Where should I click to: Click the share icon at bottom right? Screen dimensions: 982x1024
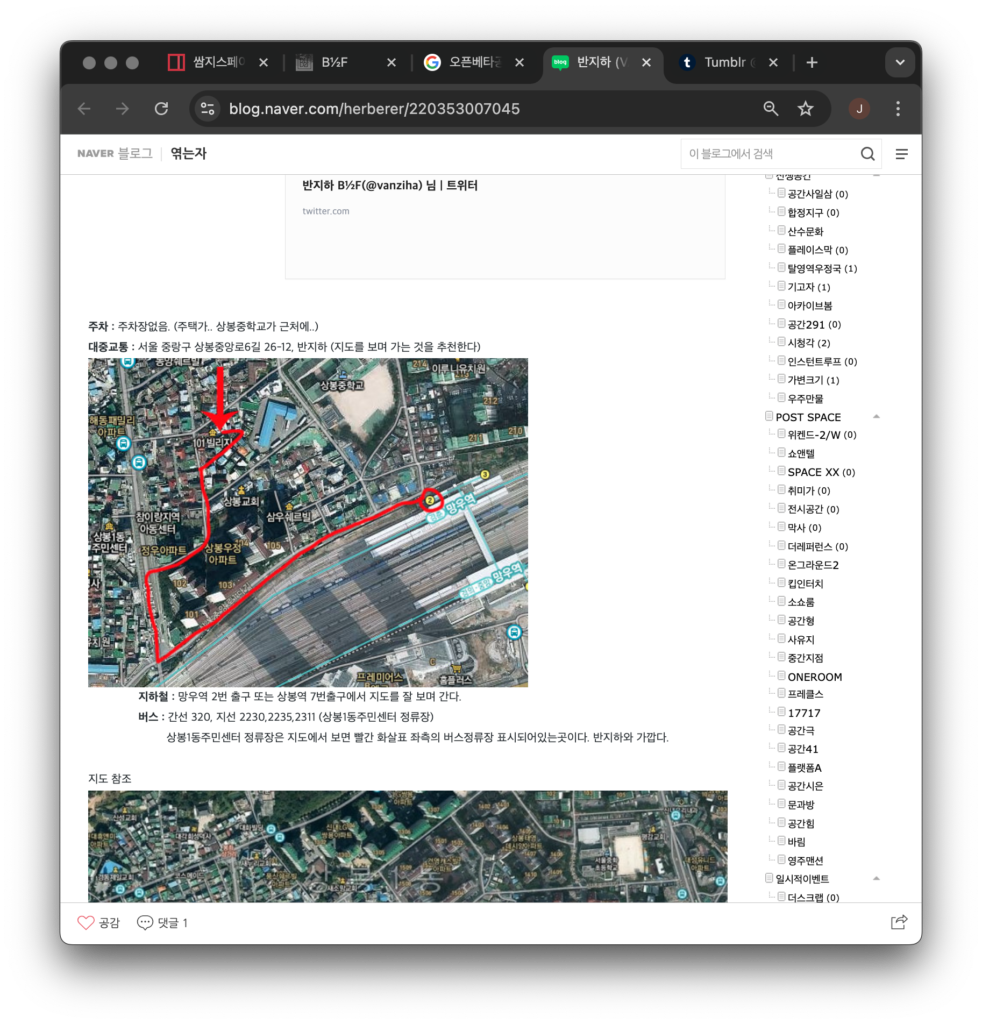898,922
